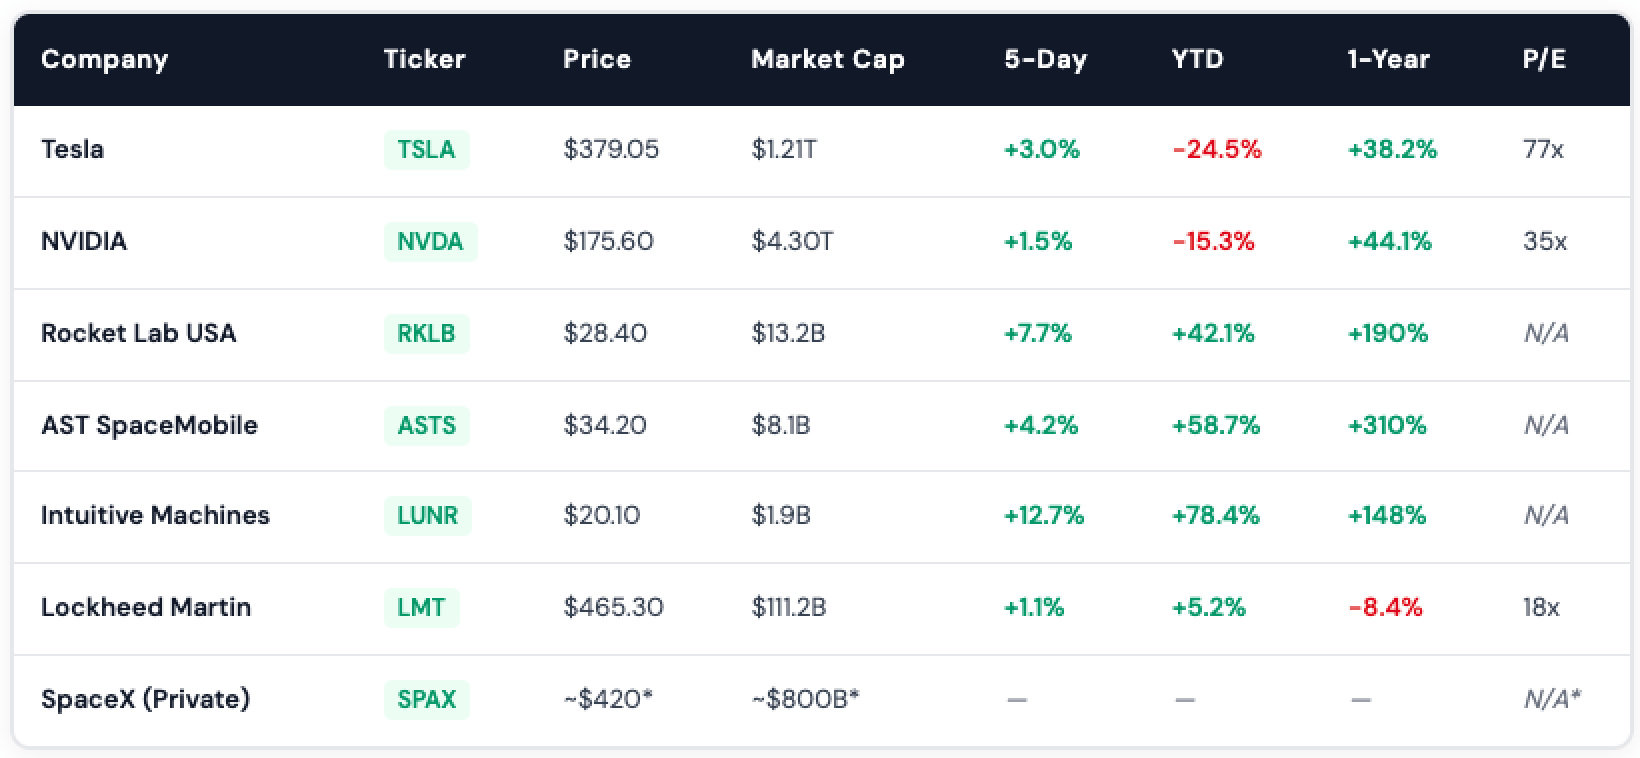
Task: Select the SpaceX (Private) row name
Action: tap(145, 700)
